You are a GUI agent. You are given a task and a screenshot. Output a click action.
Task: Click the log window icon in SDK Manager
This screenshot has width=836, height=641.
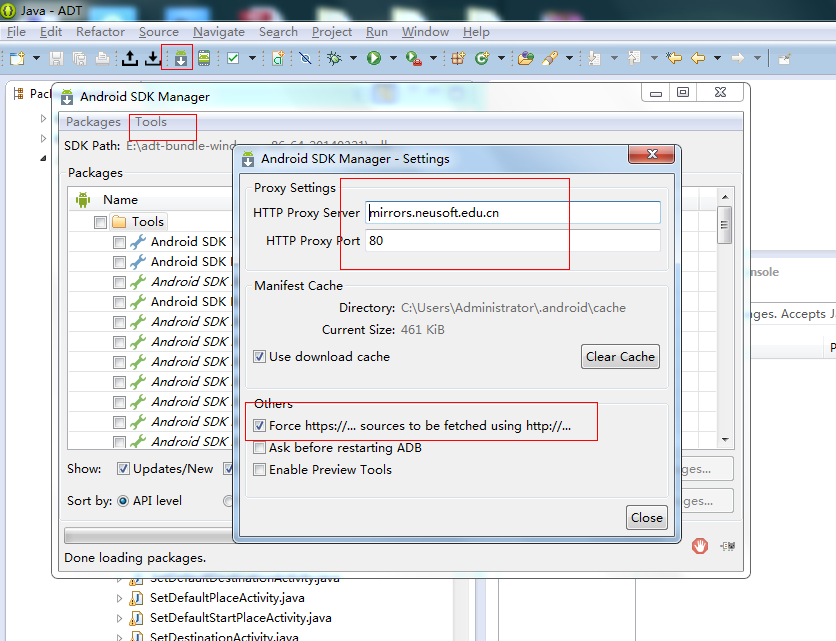click(728, 546)
